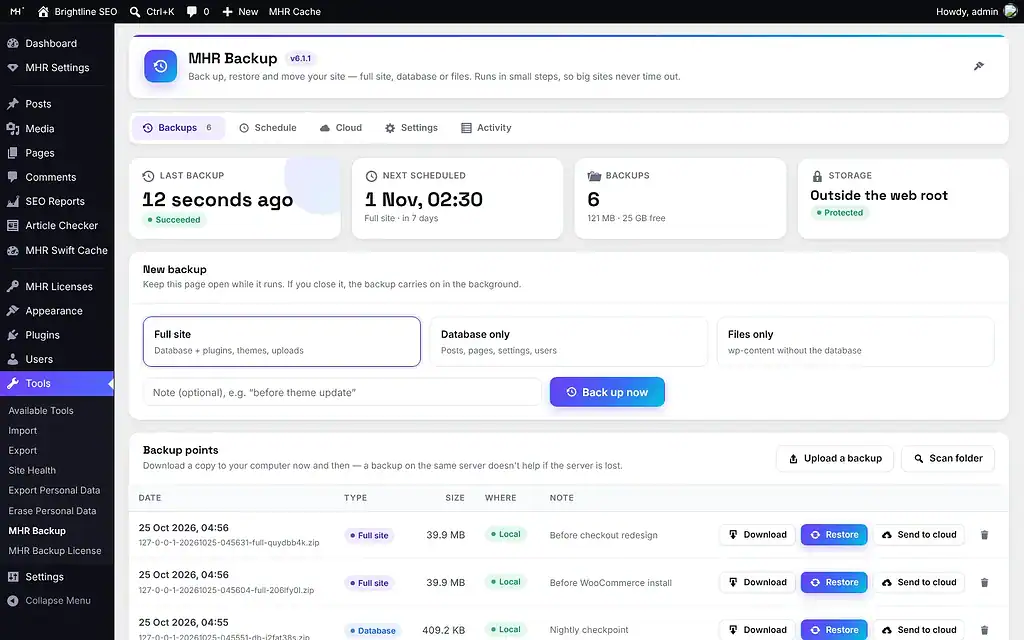Image resolution: width=1024 pixels, height=640 pixels.
Task: Open MHR Cache admin bar item
Action: [x=295, y=11]
